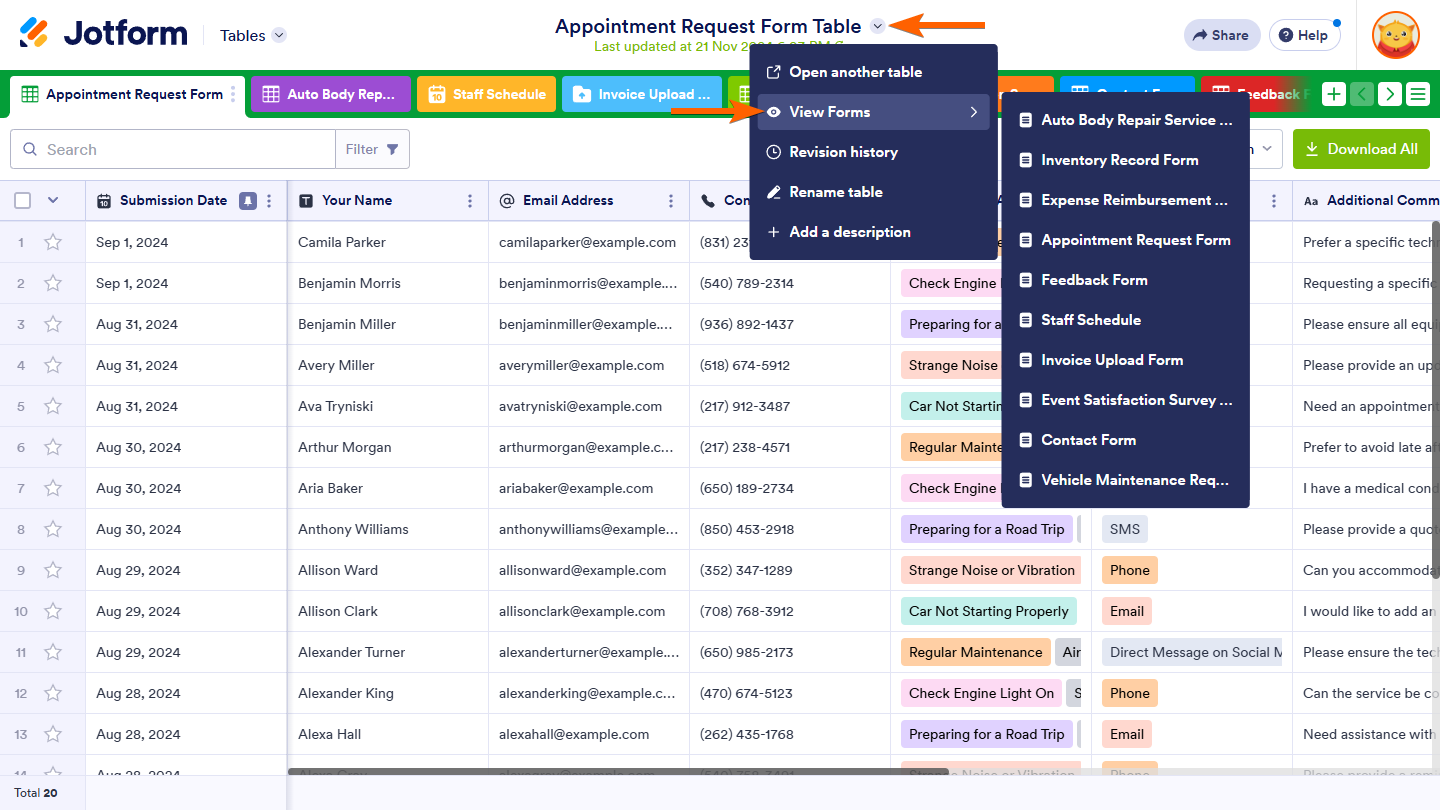Star the Avery Miller row
This screenshot has height=810, width=1440.
click(x=53, y=365)
